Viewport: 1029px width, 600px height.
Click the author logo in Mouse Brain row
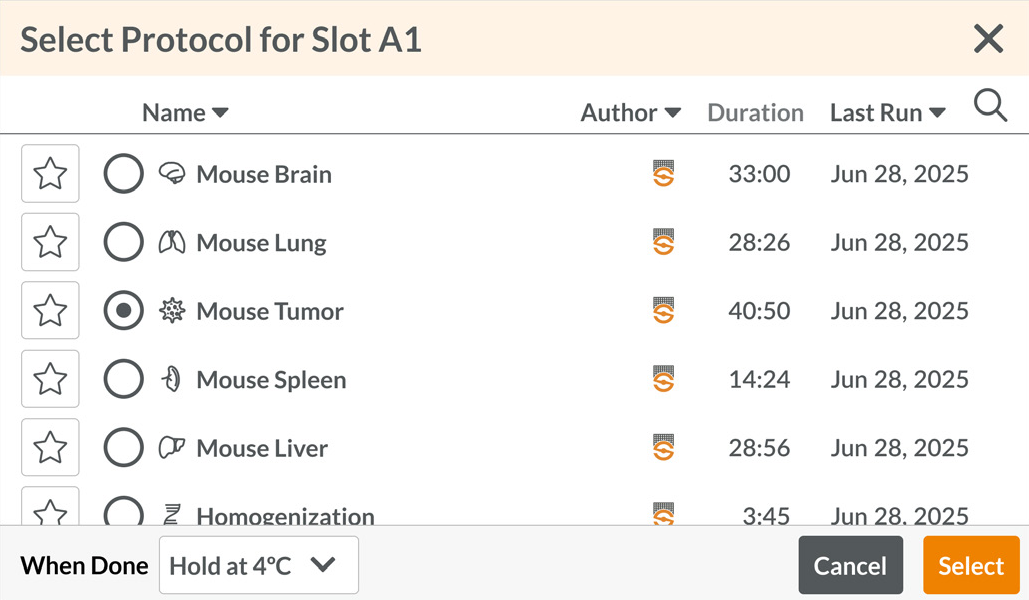663,173
